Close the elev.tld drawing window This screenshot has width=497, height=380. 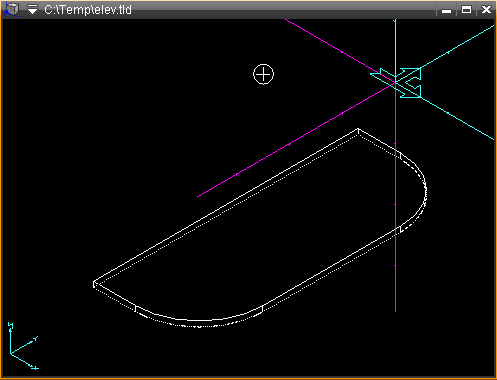point(486,10)
